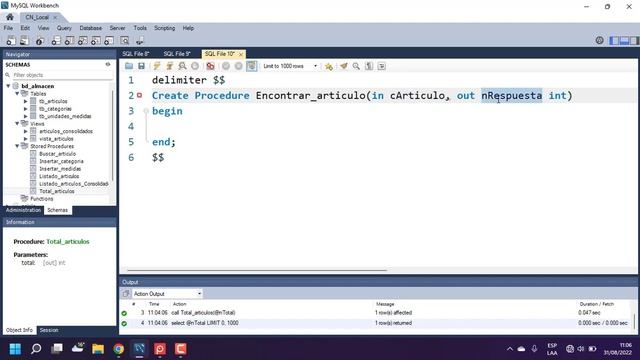Open Workbench preferences gear icon
This screenshot has width=640, height=360.
[599, 40]
